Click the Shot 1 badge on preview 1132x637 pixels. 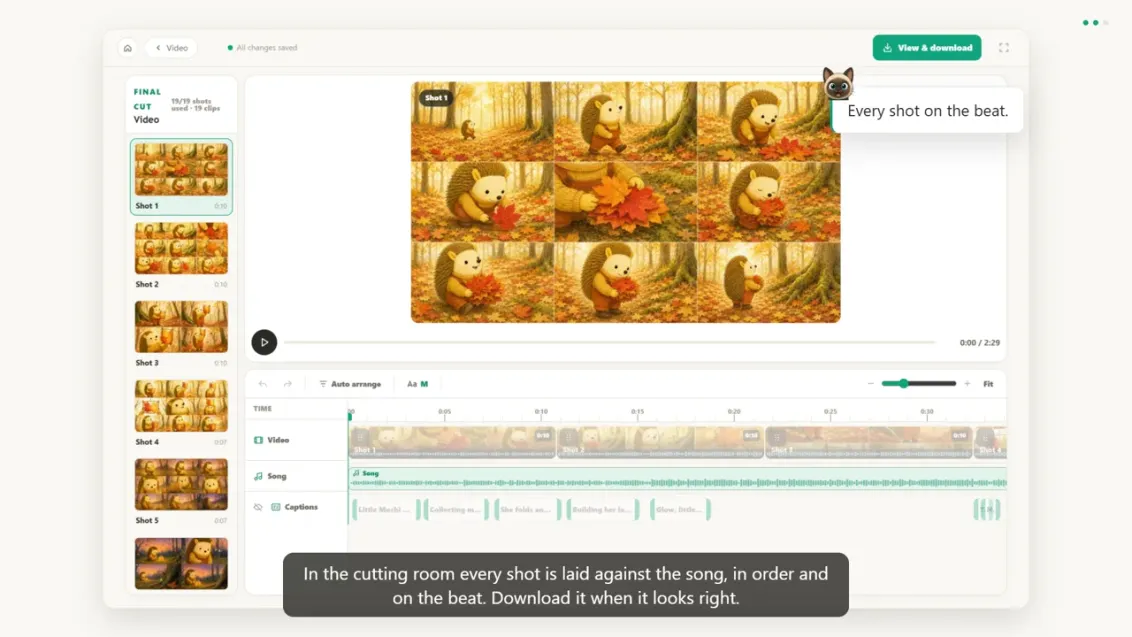point(436,98)
